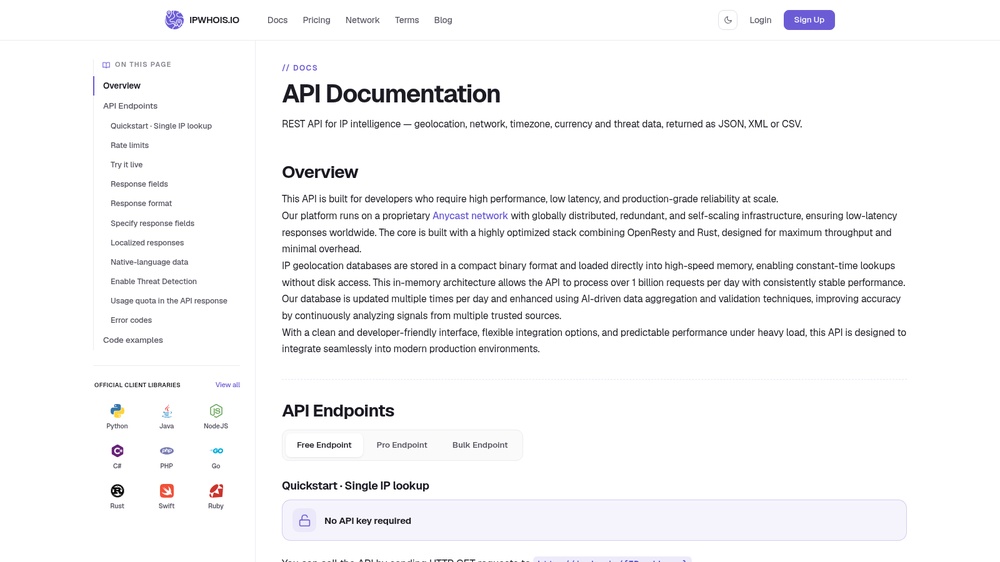Open the Rust client library
The image size is (1000, 562).
coord(117,497)
